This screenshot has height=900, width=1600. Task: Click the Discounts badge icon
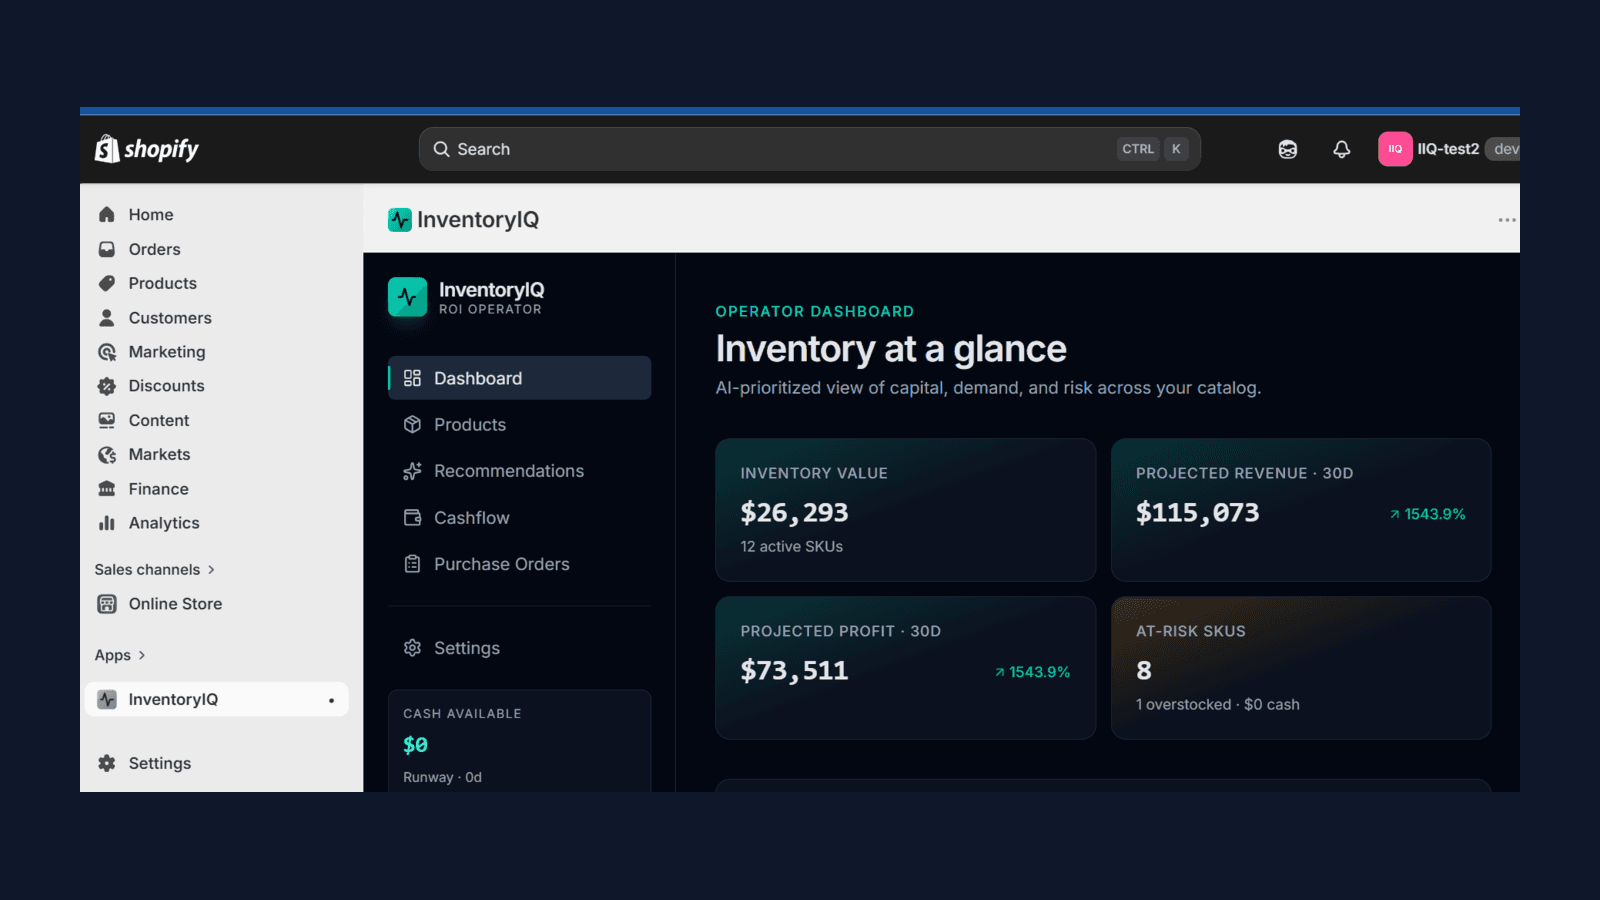pos(107,386)
